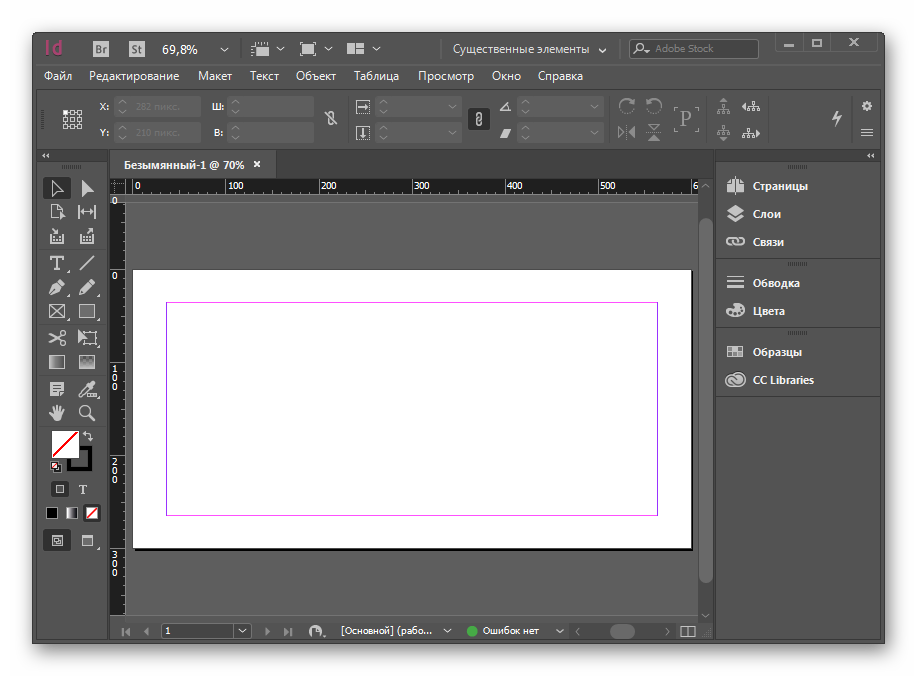Open Adobe Bridge with the Br icon

(x=101, y=48)
